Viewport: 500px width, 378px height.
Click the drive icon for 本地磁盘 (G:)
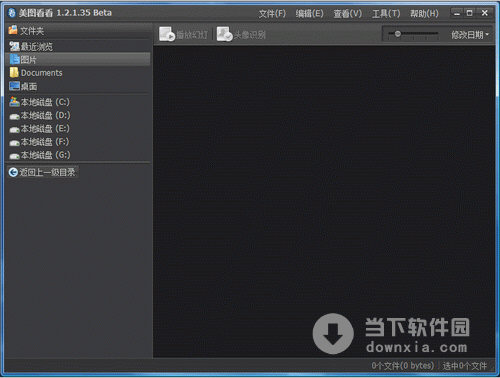coord(14,156)
